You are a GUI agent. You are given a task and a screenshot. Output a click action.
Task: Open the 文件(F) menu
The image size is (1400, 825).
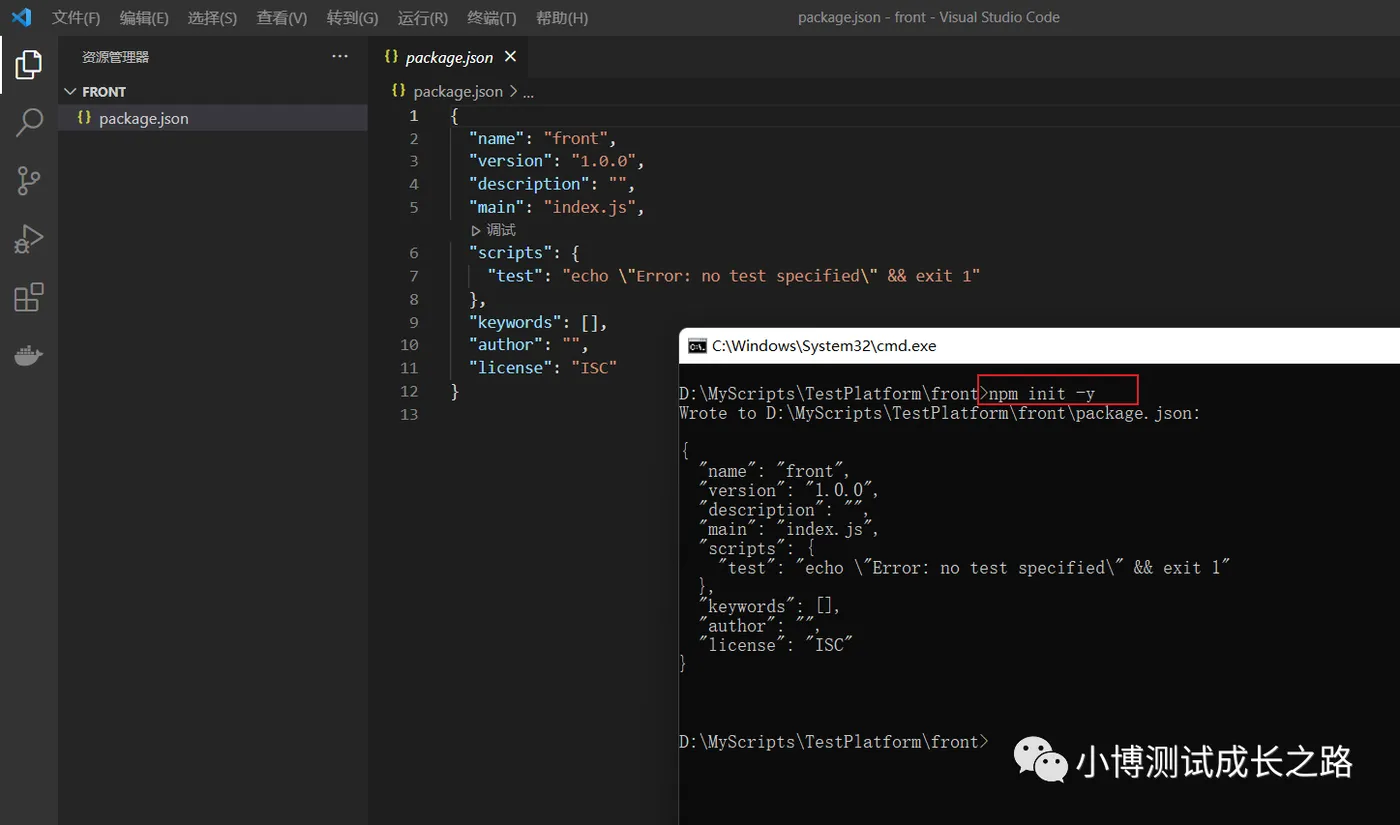pyautogui.click(x=76, y=18)
